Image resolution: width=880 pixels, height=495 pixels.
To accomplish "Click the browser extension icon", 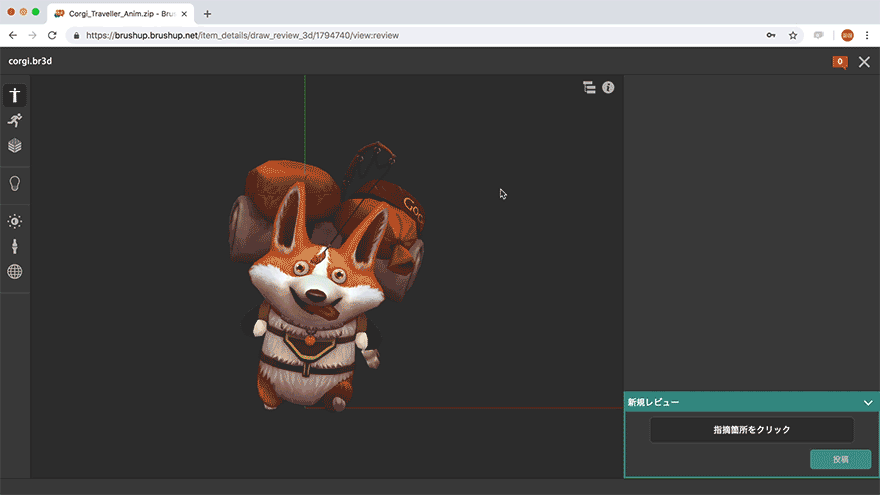I will [x=819, y=35].
